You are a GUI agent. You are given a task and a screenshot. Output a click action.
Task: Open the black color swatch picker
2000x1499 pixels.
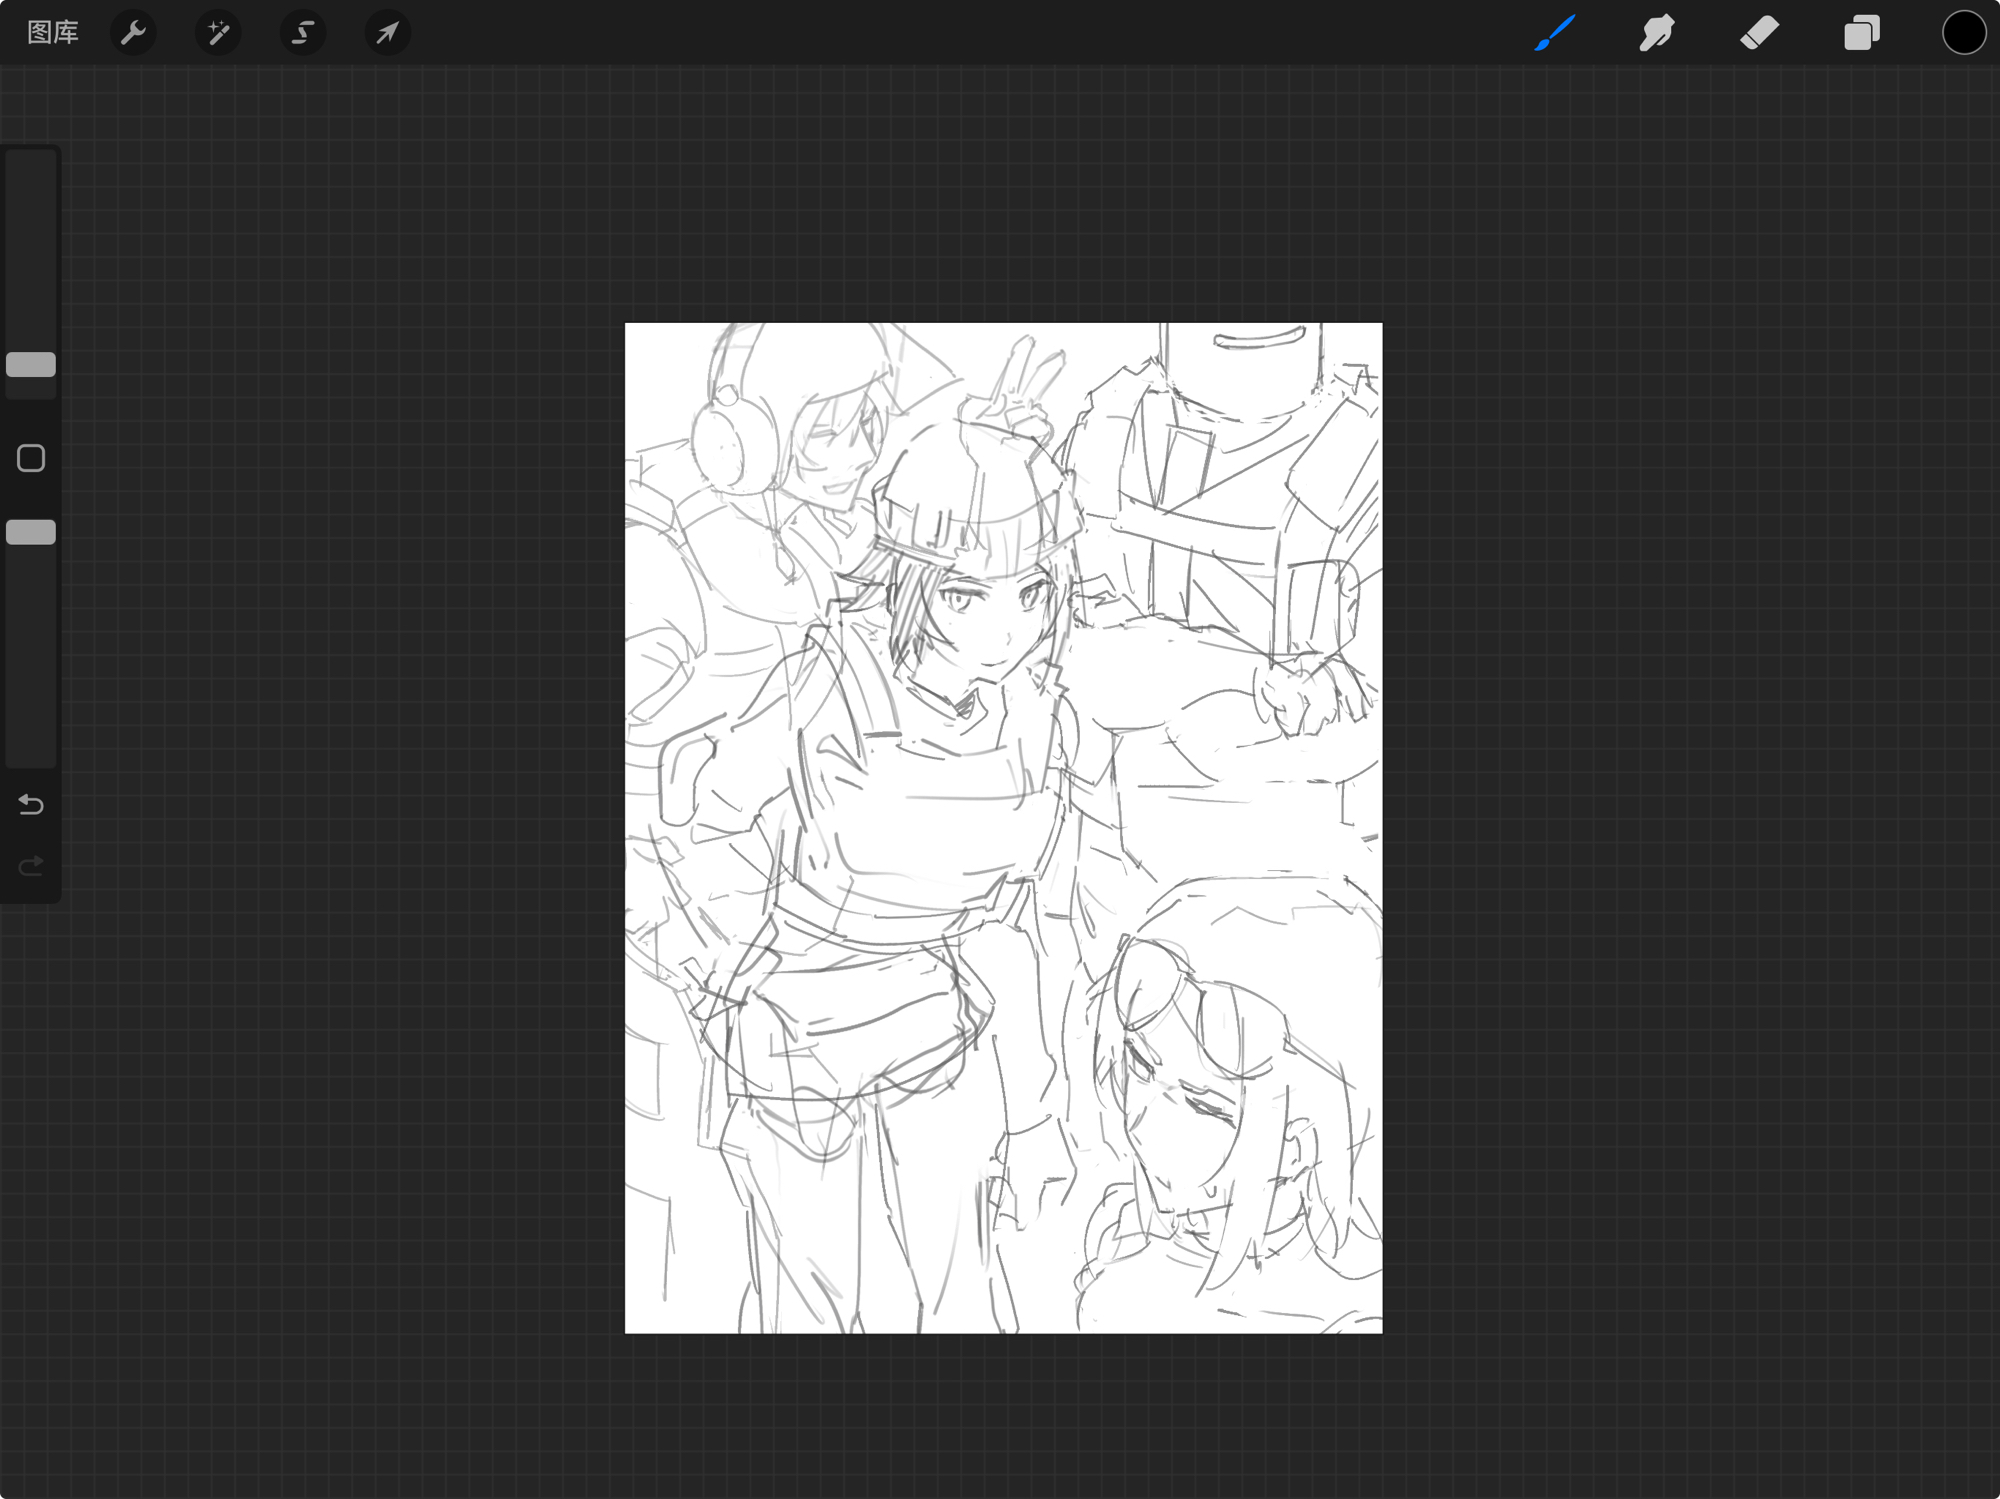click(x=1963, y=33)
